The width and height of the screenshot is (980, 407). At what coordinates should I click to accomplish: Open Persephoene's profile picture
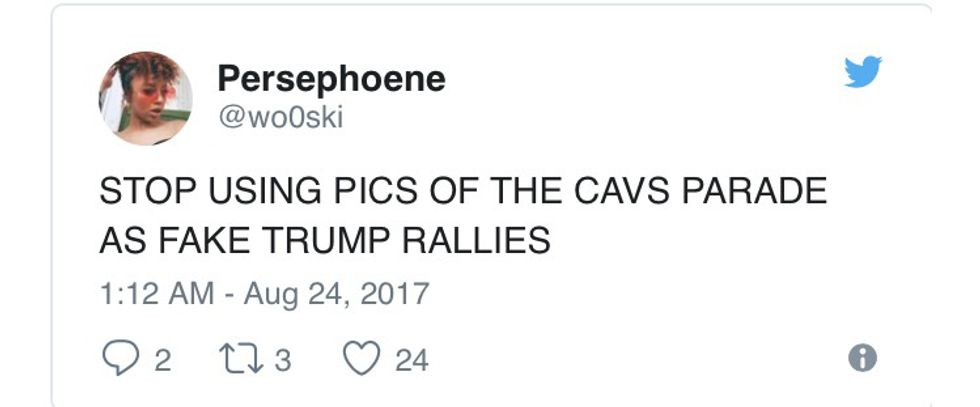[x=145, y=98]
